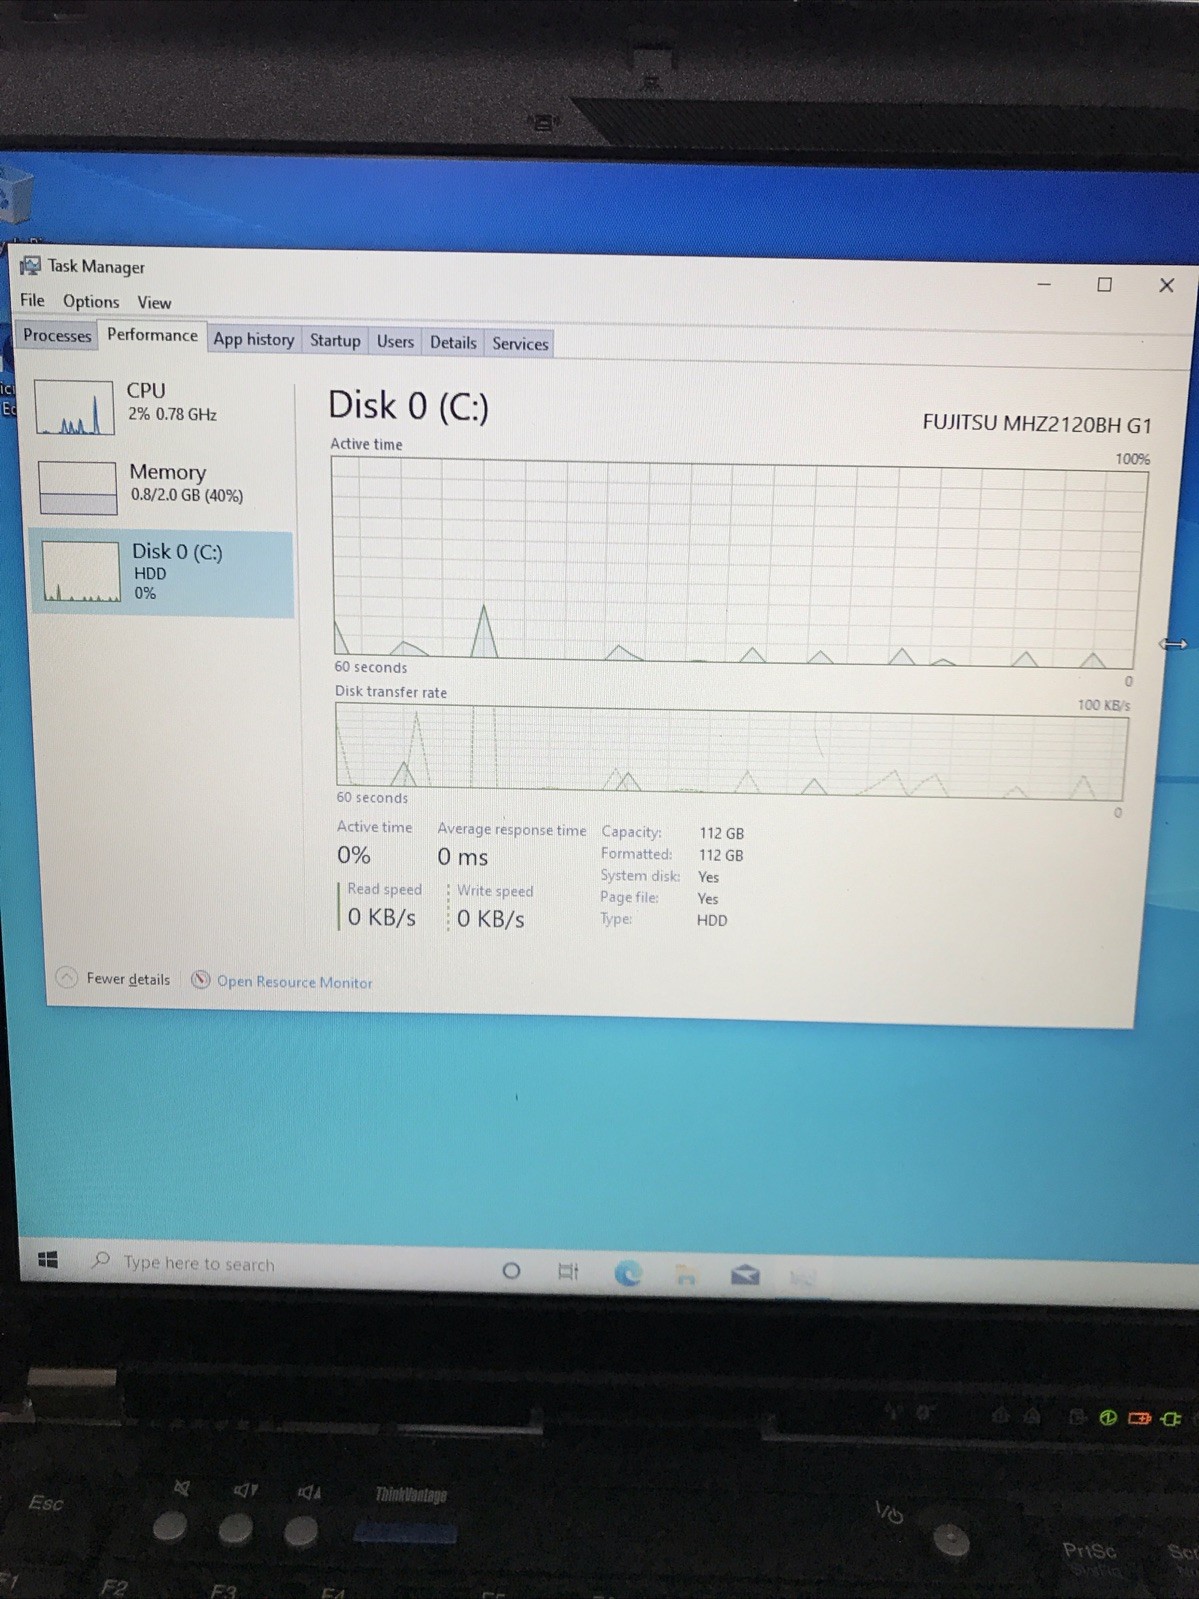Launch Microsoft Edge from the taskbar

pos(628,1273)
